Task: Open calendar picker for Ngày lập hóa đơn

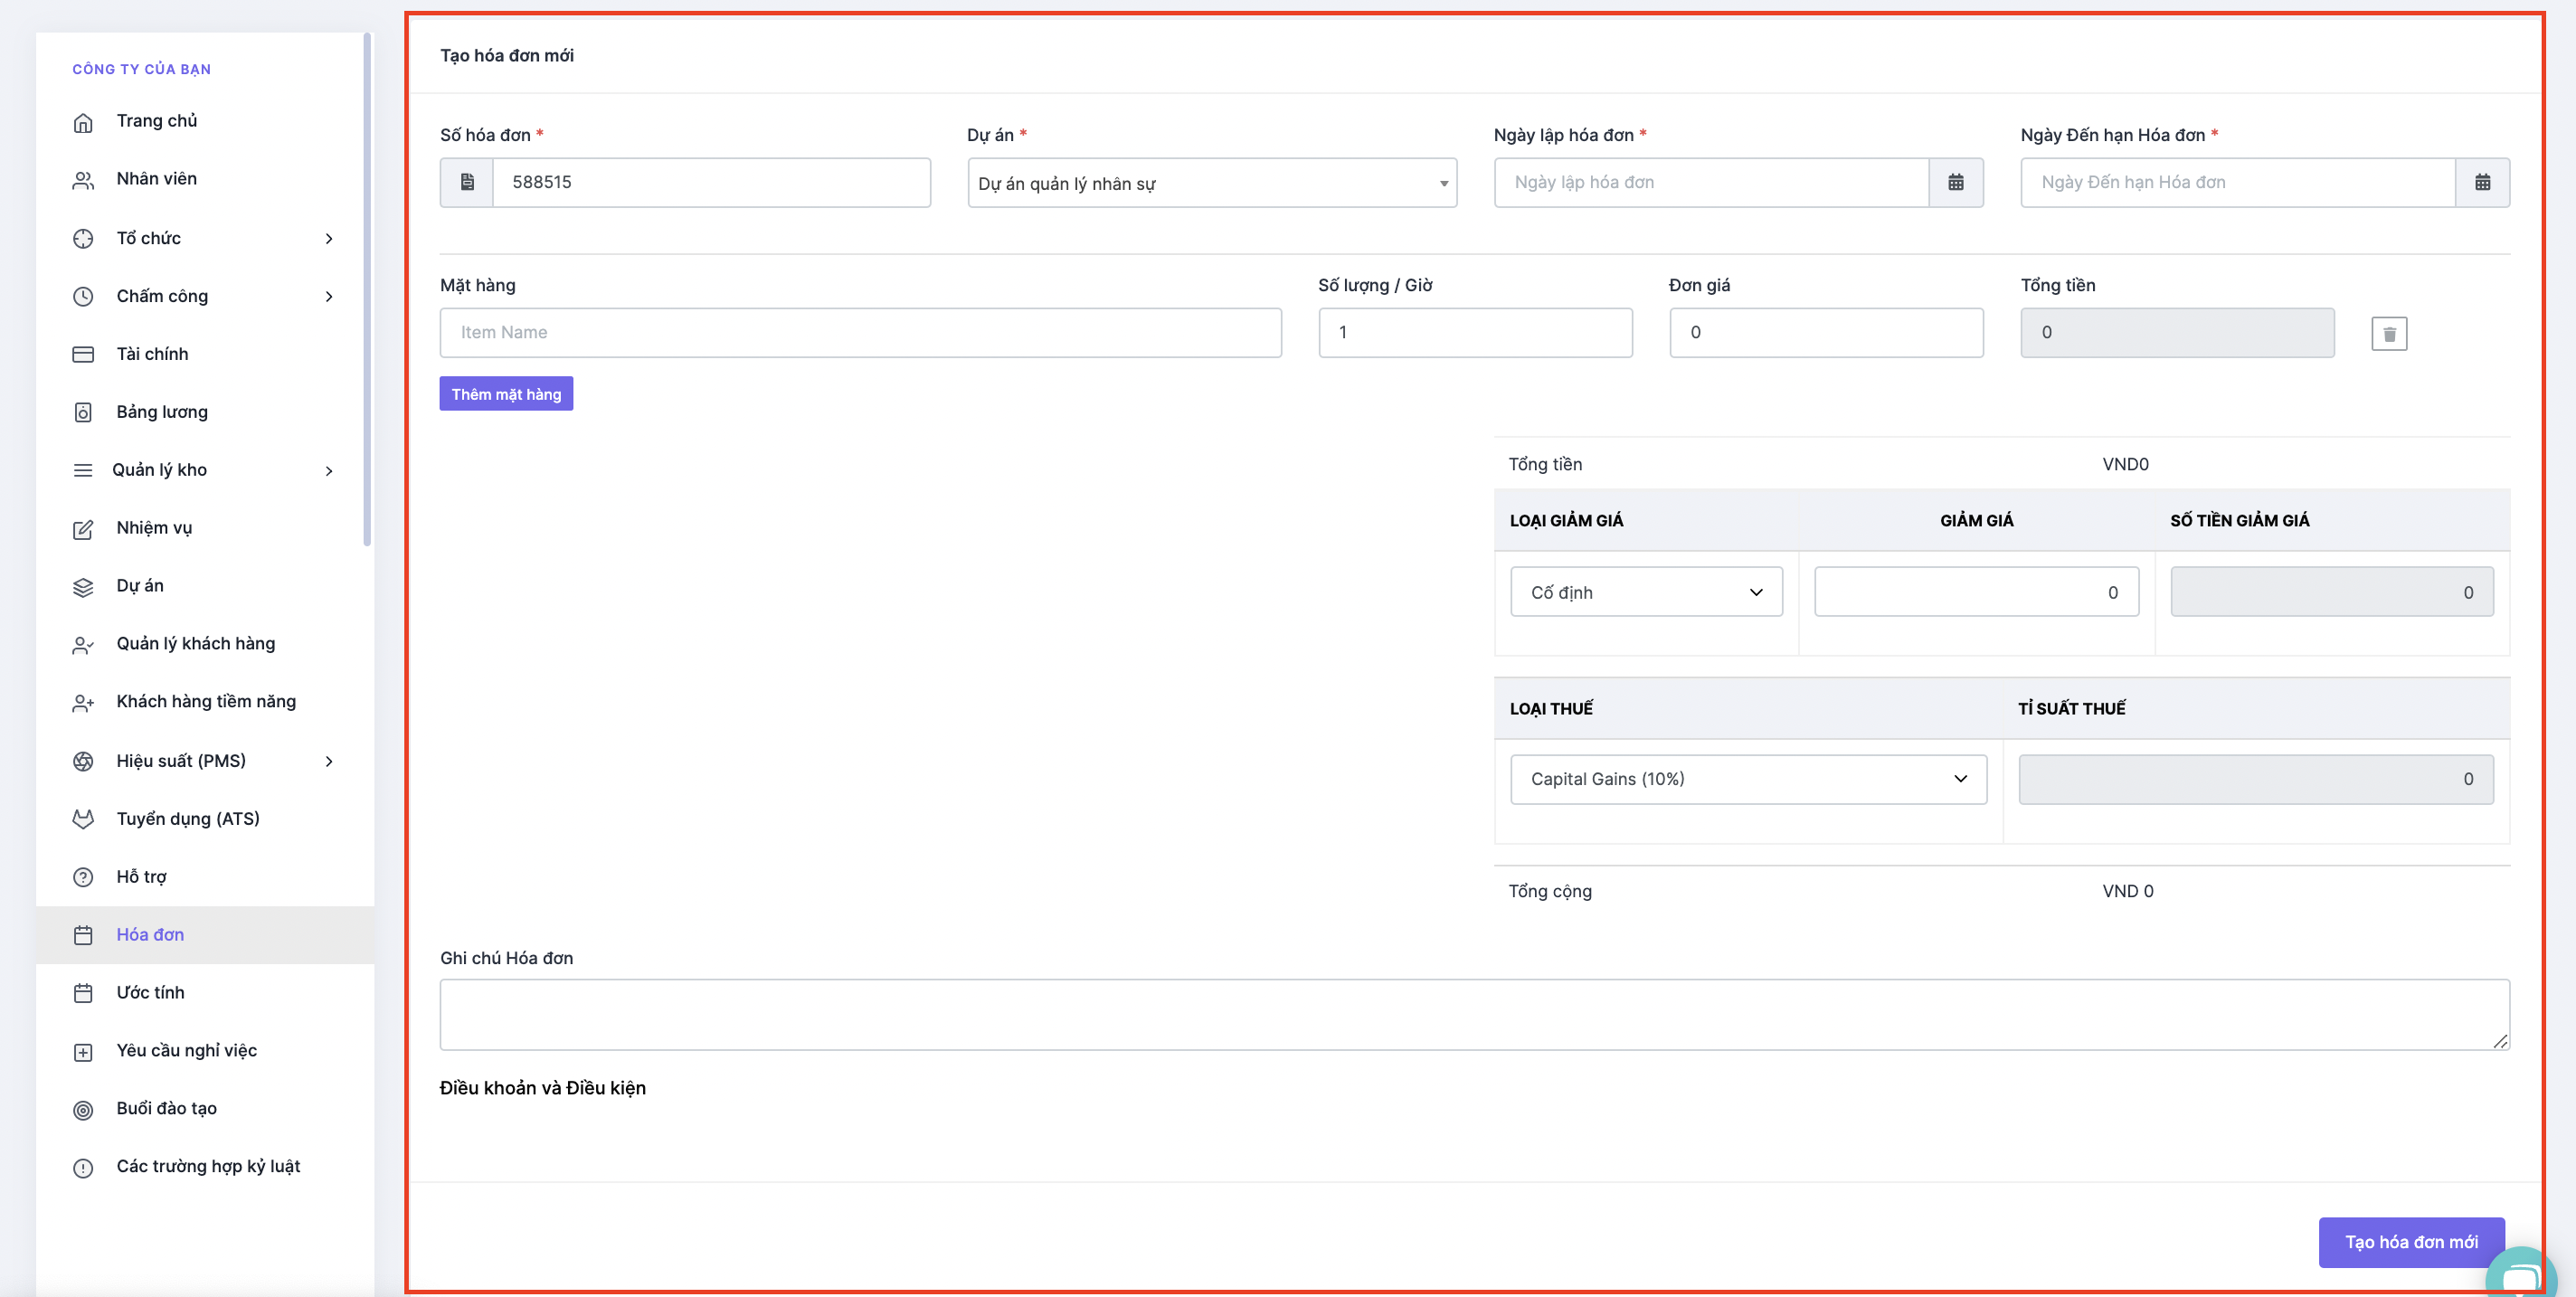Action: click(x=1956, y=182)
